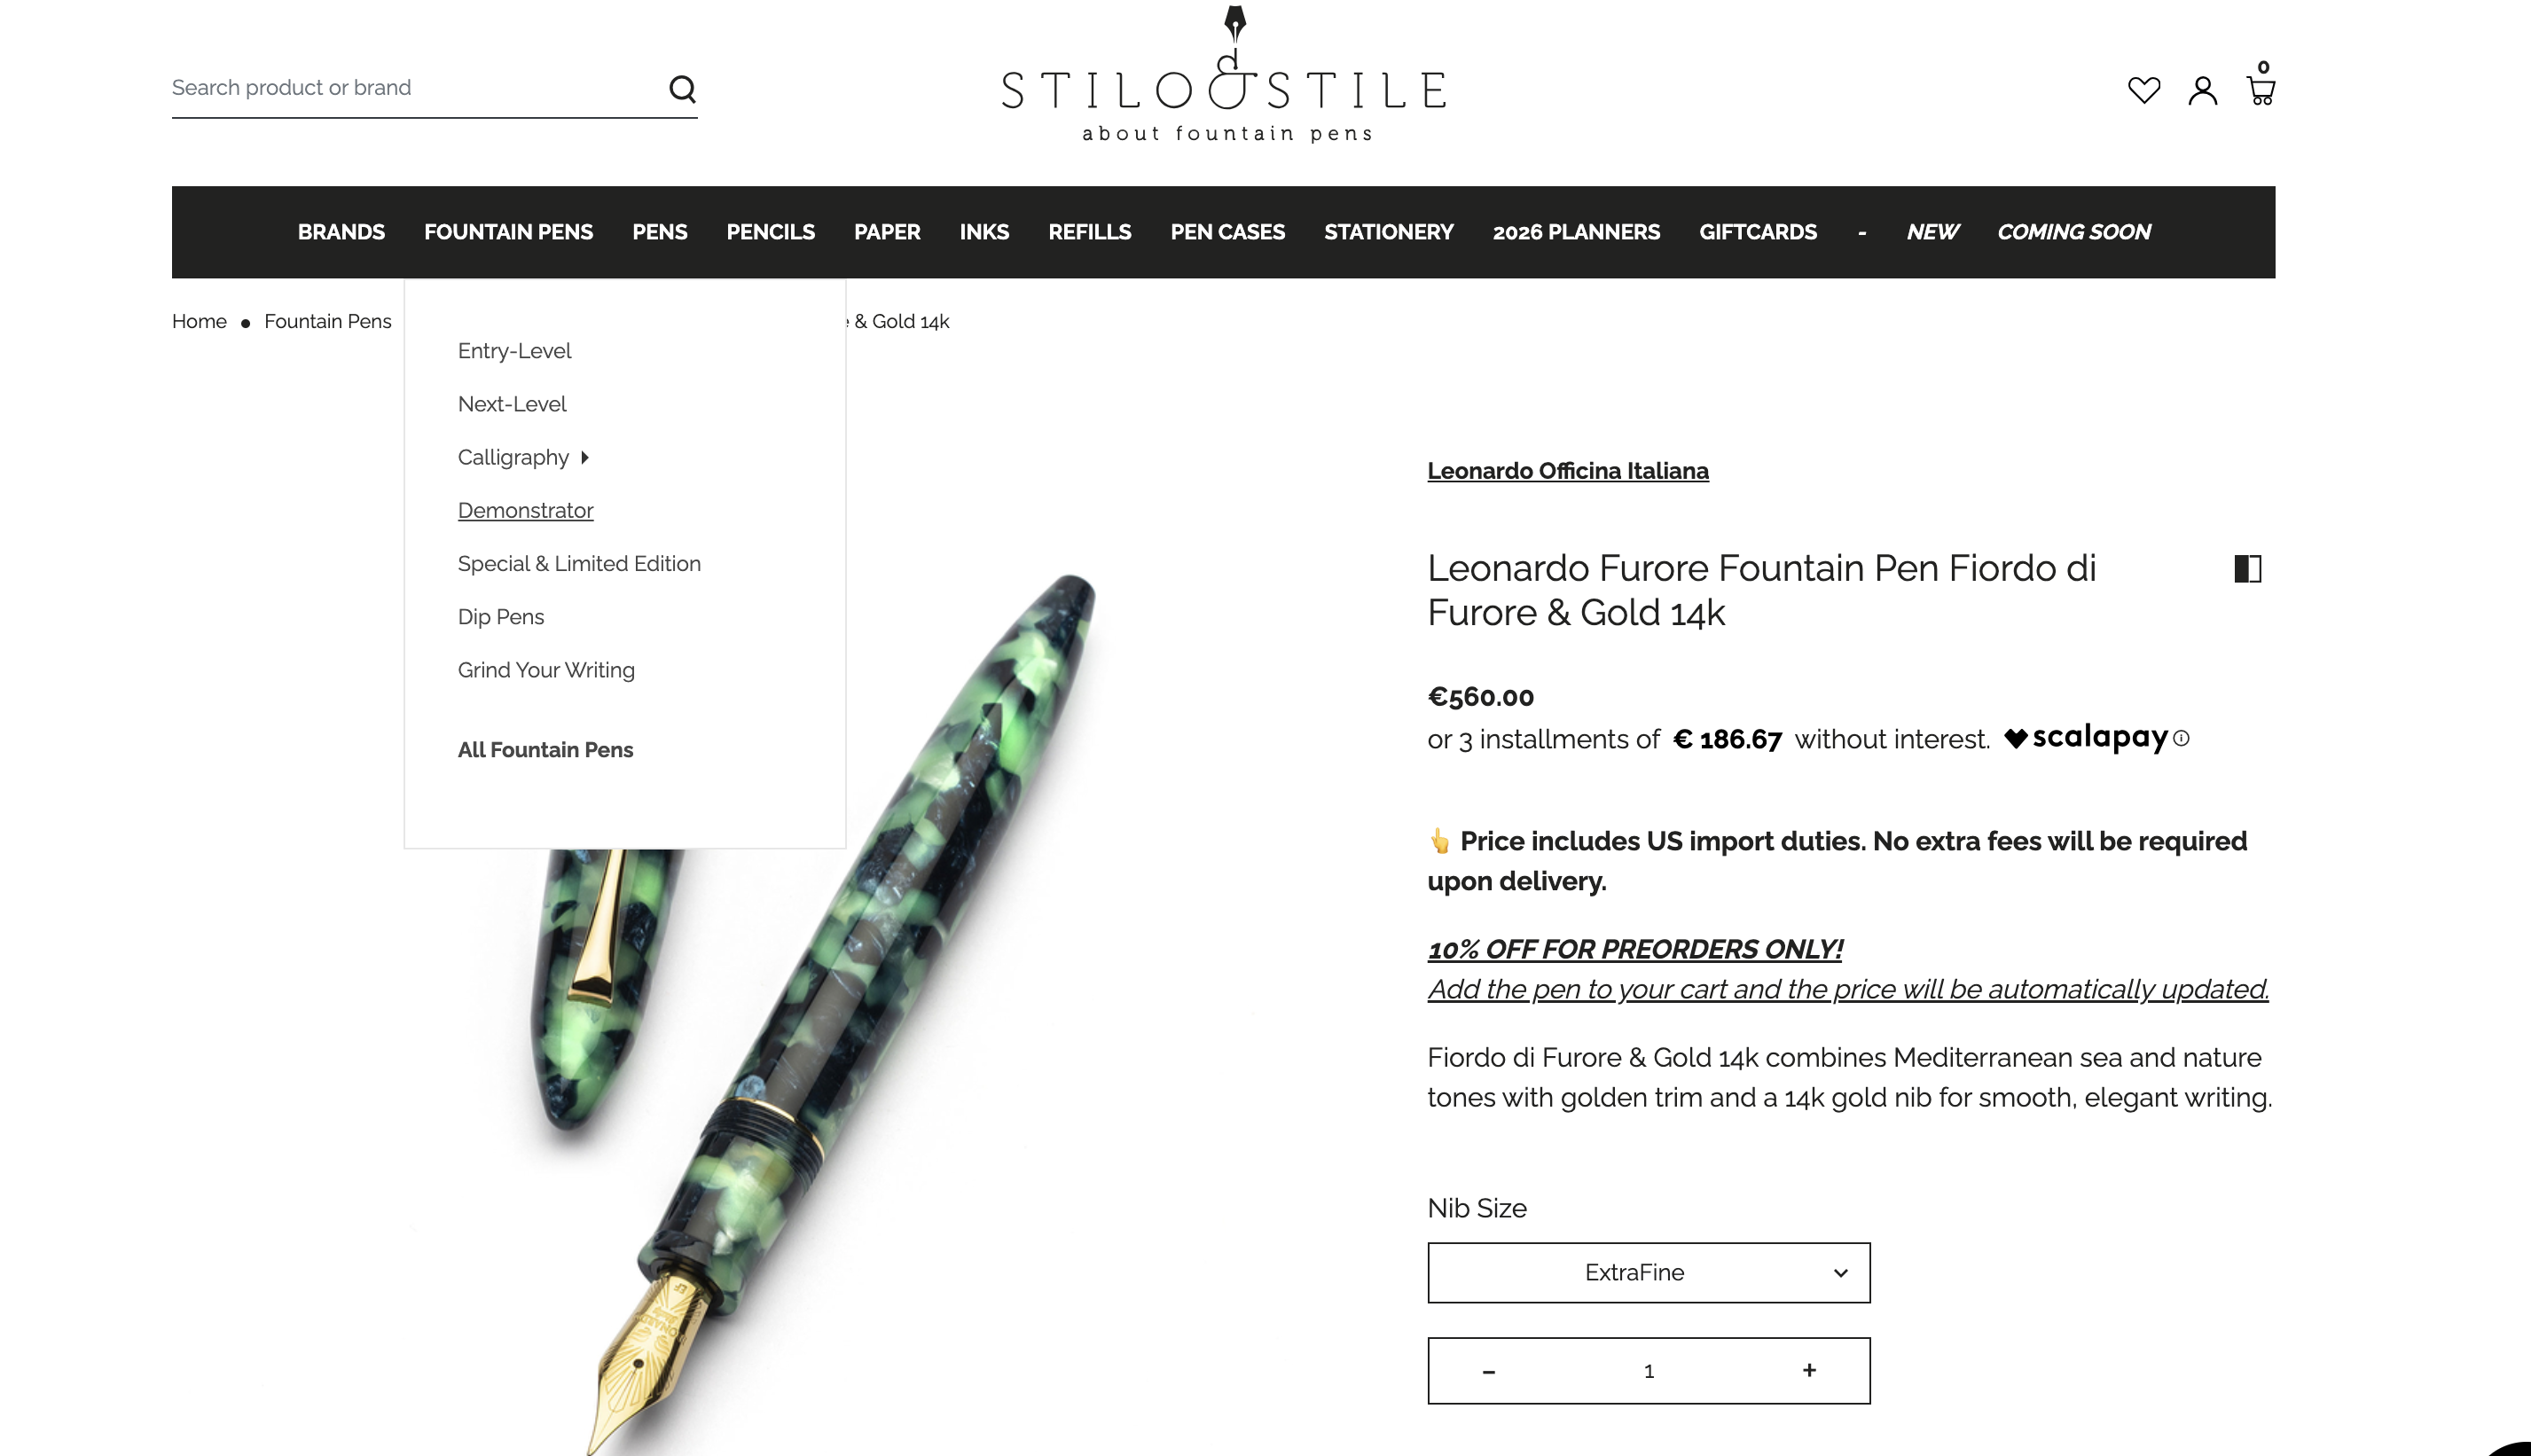This screenshot has height=1456, width=2531.
Task: Expand the Calligraphy submenu arrow
Action: pos(585,457)
